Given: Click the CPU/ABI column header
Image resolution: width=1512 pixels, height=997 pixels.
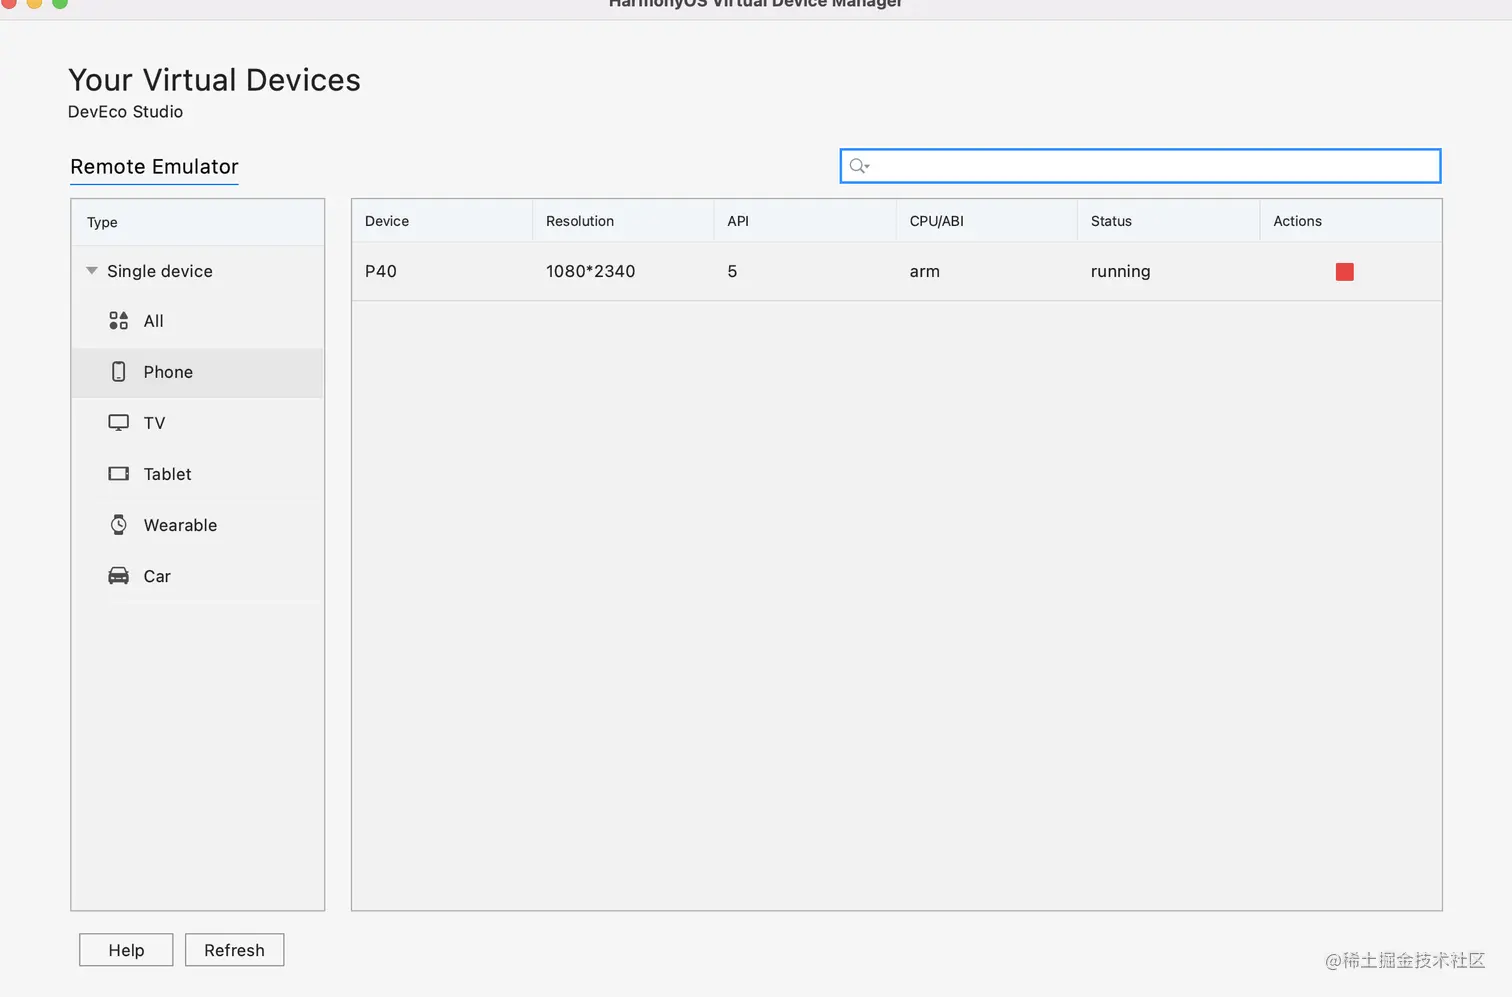Looking at the screenshot, I should pyautogui.click(x=936, y=221).
